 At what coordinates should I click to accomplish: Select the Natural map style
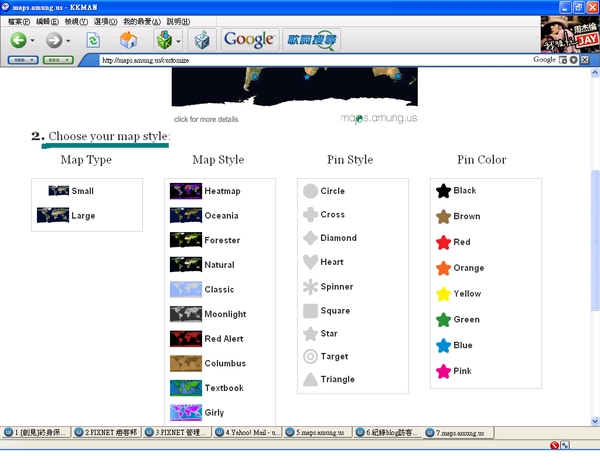point(202,264)
